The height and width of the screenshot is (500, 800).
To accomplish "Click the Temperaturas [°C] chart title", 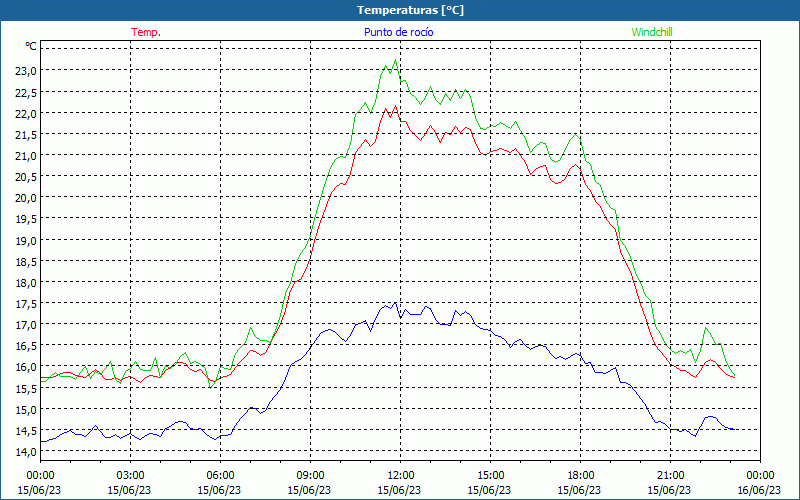I will [410, 10].
